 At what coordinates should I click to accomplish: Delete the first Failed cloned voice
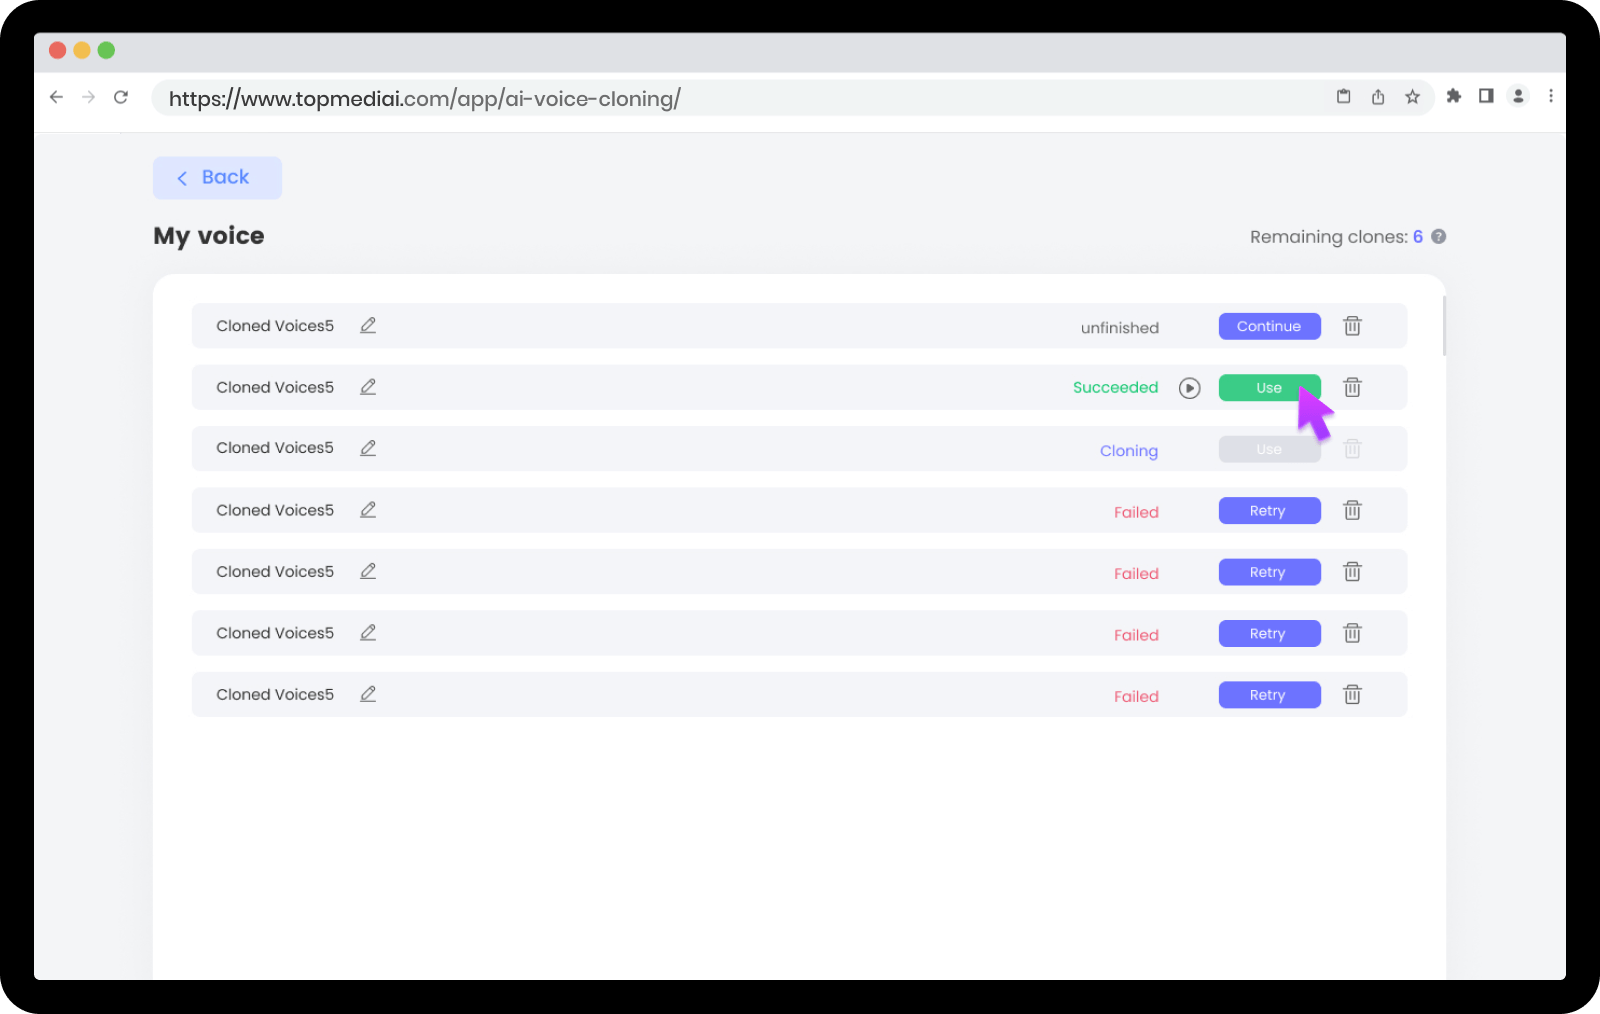[x=1352, y=510]
